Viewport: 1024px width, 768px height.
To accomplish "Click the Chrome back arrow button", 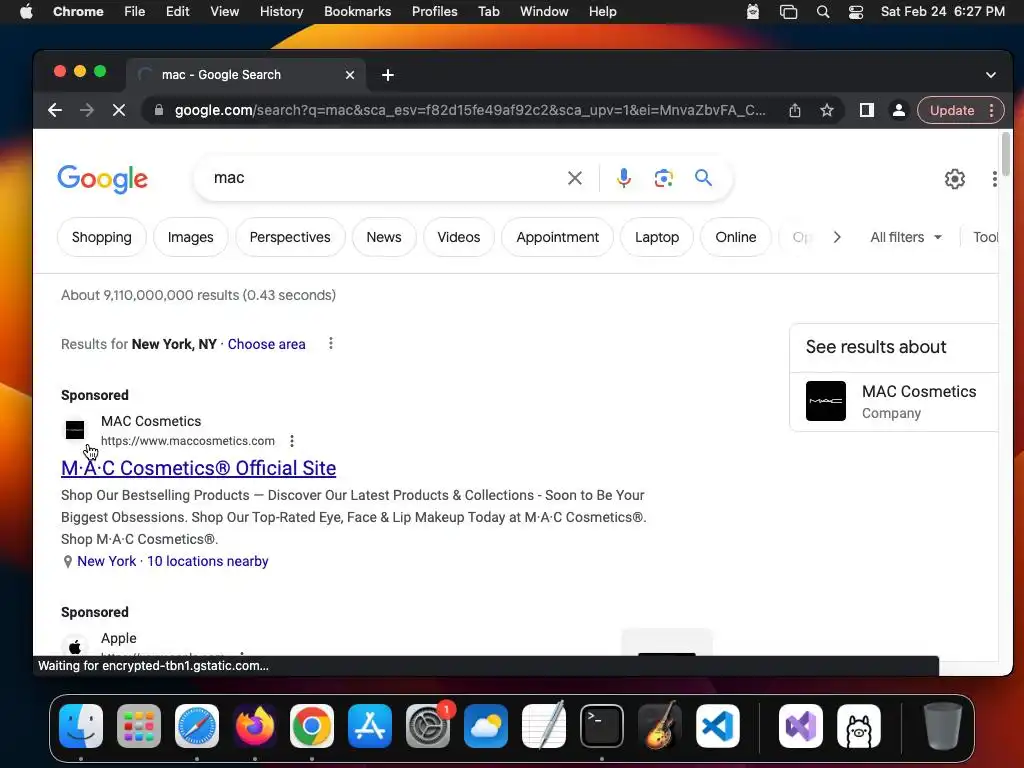I will point(55,110).
